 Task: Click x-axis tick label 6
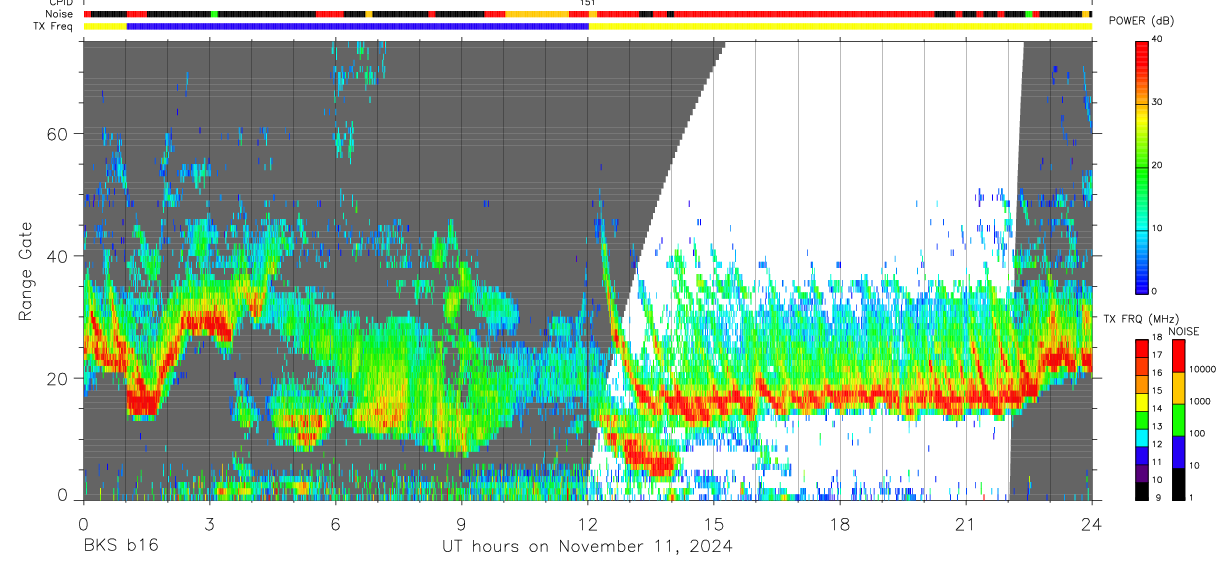coord(335,523)
